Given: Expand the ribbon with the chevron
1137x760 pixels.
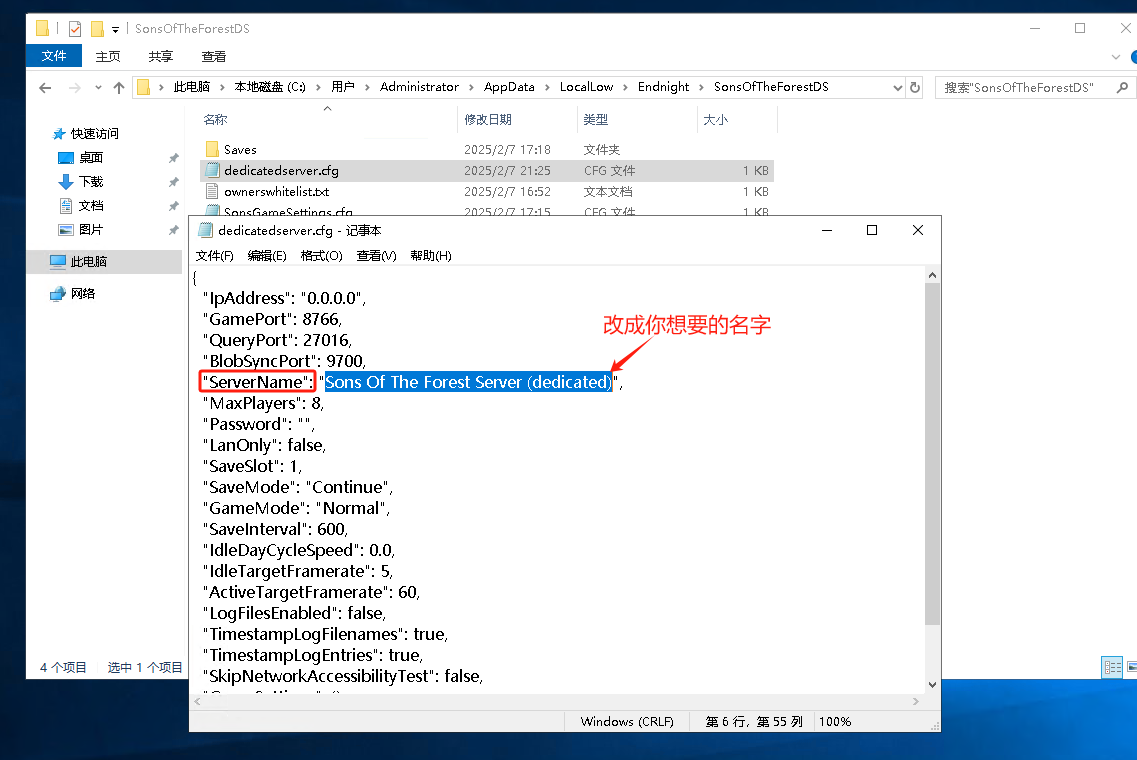Looking at the screenshot, I should 1115,57.
